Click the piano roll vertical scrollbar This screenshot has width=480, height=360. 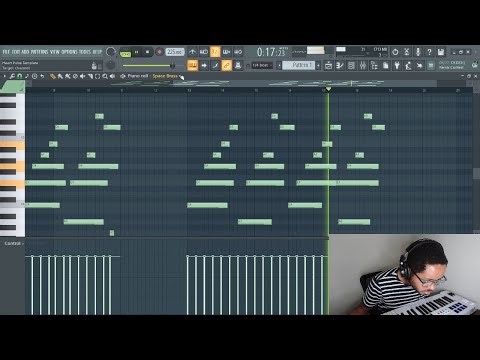tap(476, 173)
